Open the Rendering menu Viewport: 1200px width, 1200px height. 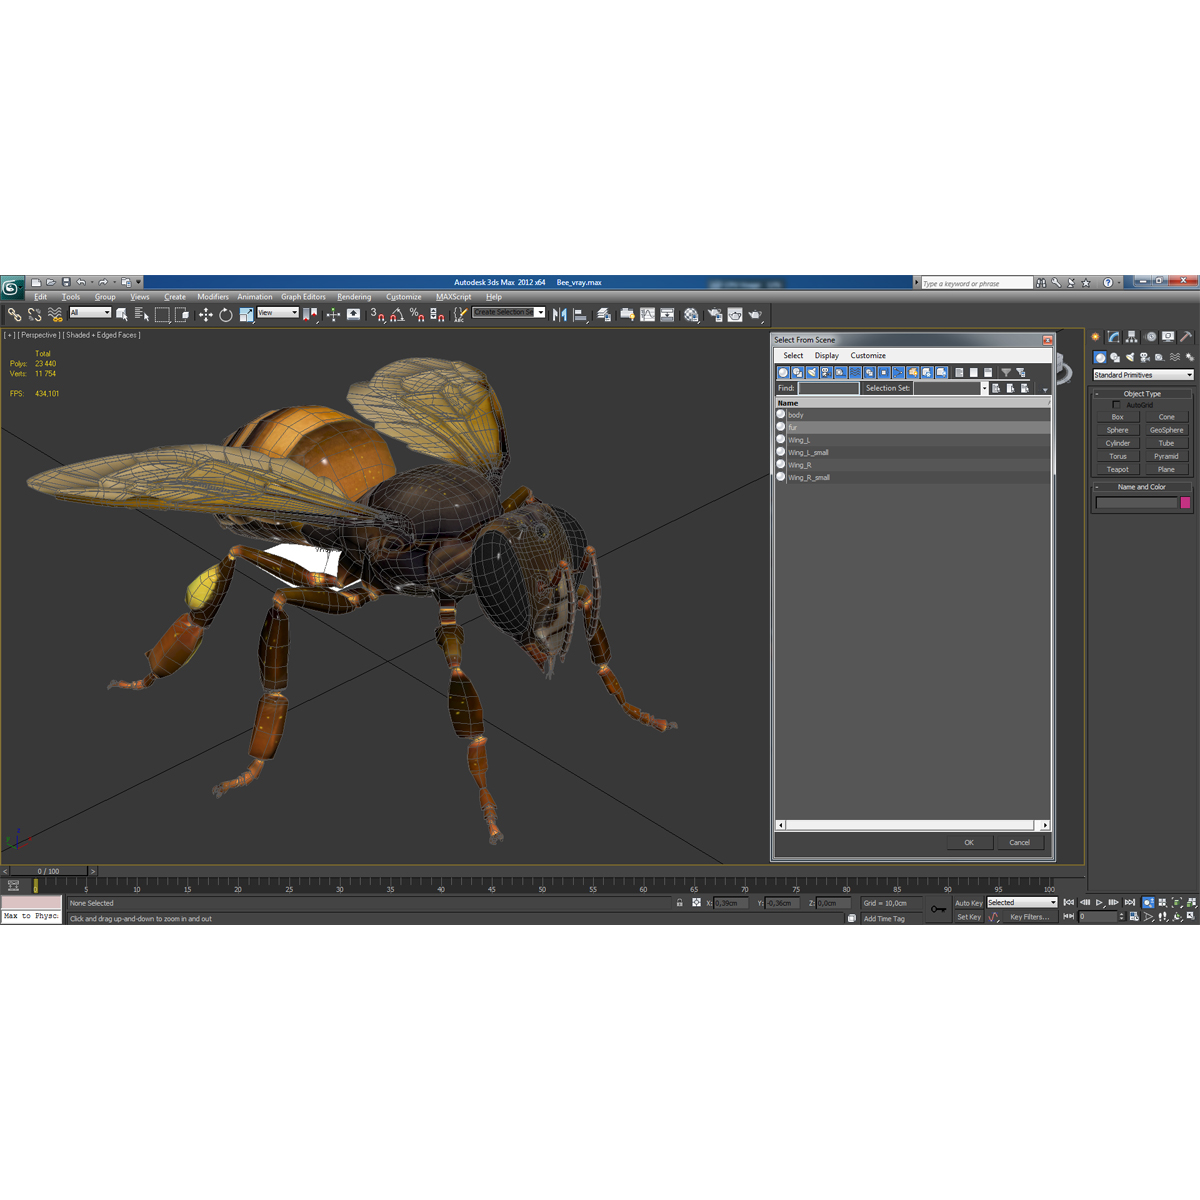(354, 296)
